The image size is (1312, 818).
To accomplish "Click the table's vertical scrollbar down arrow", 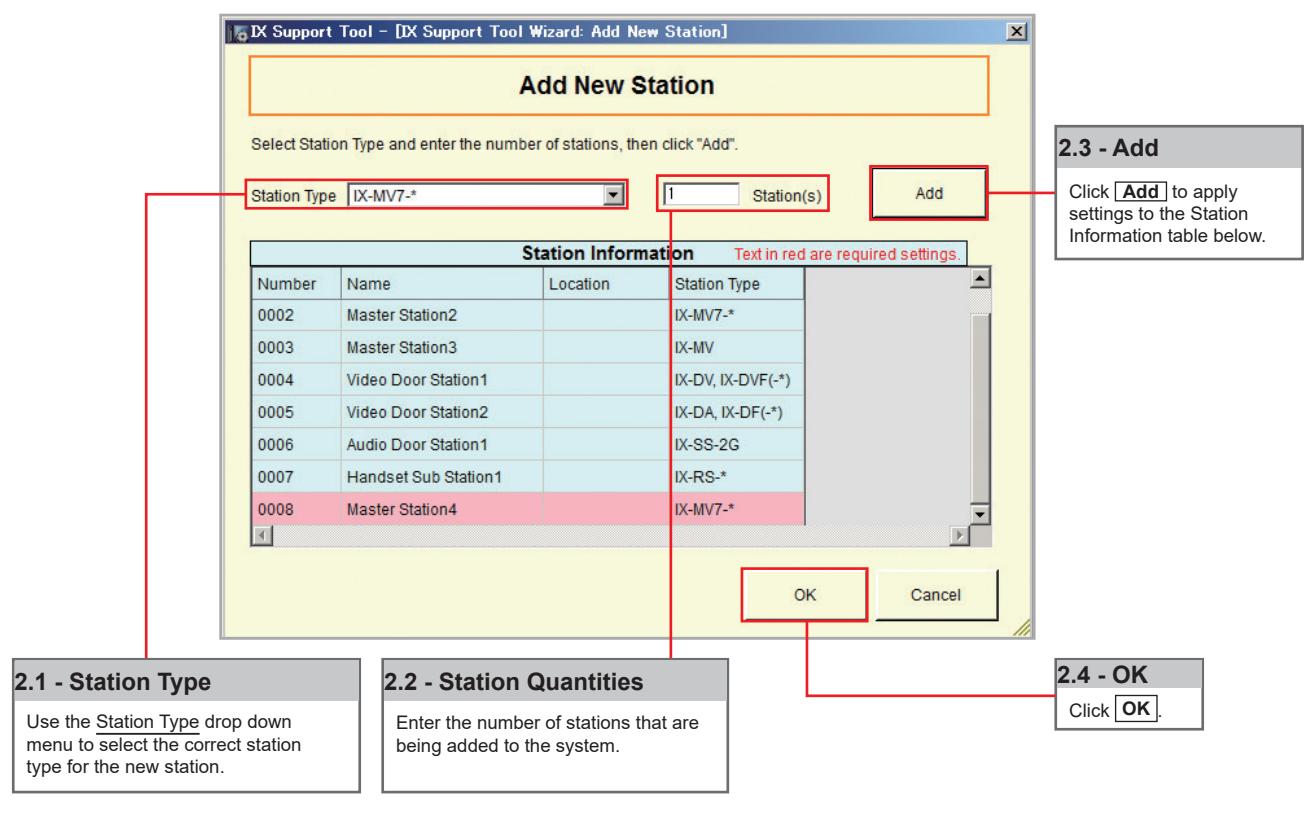I will pos(980,515).
